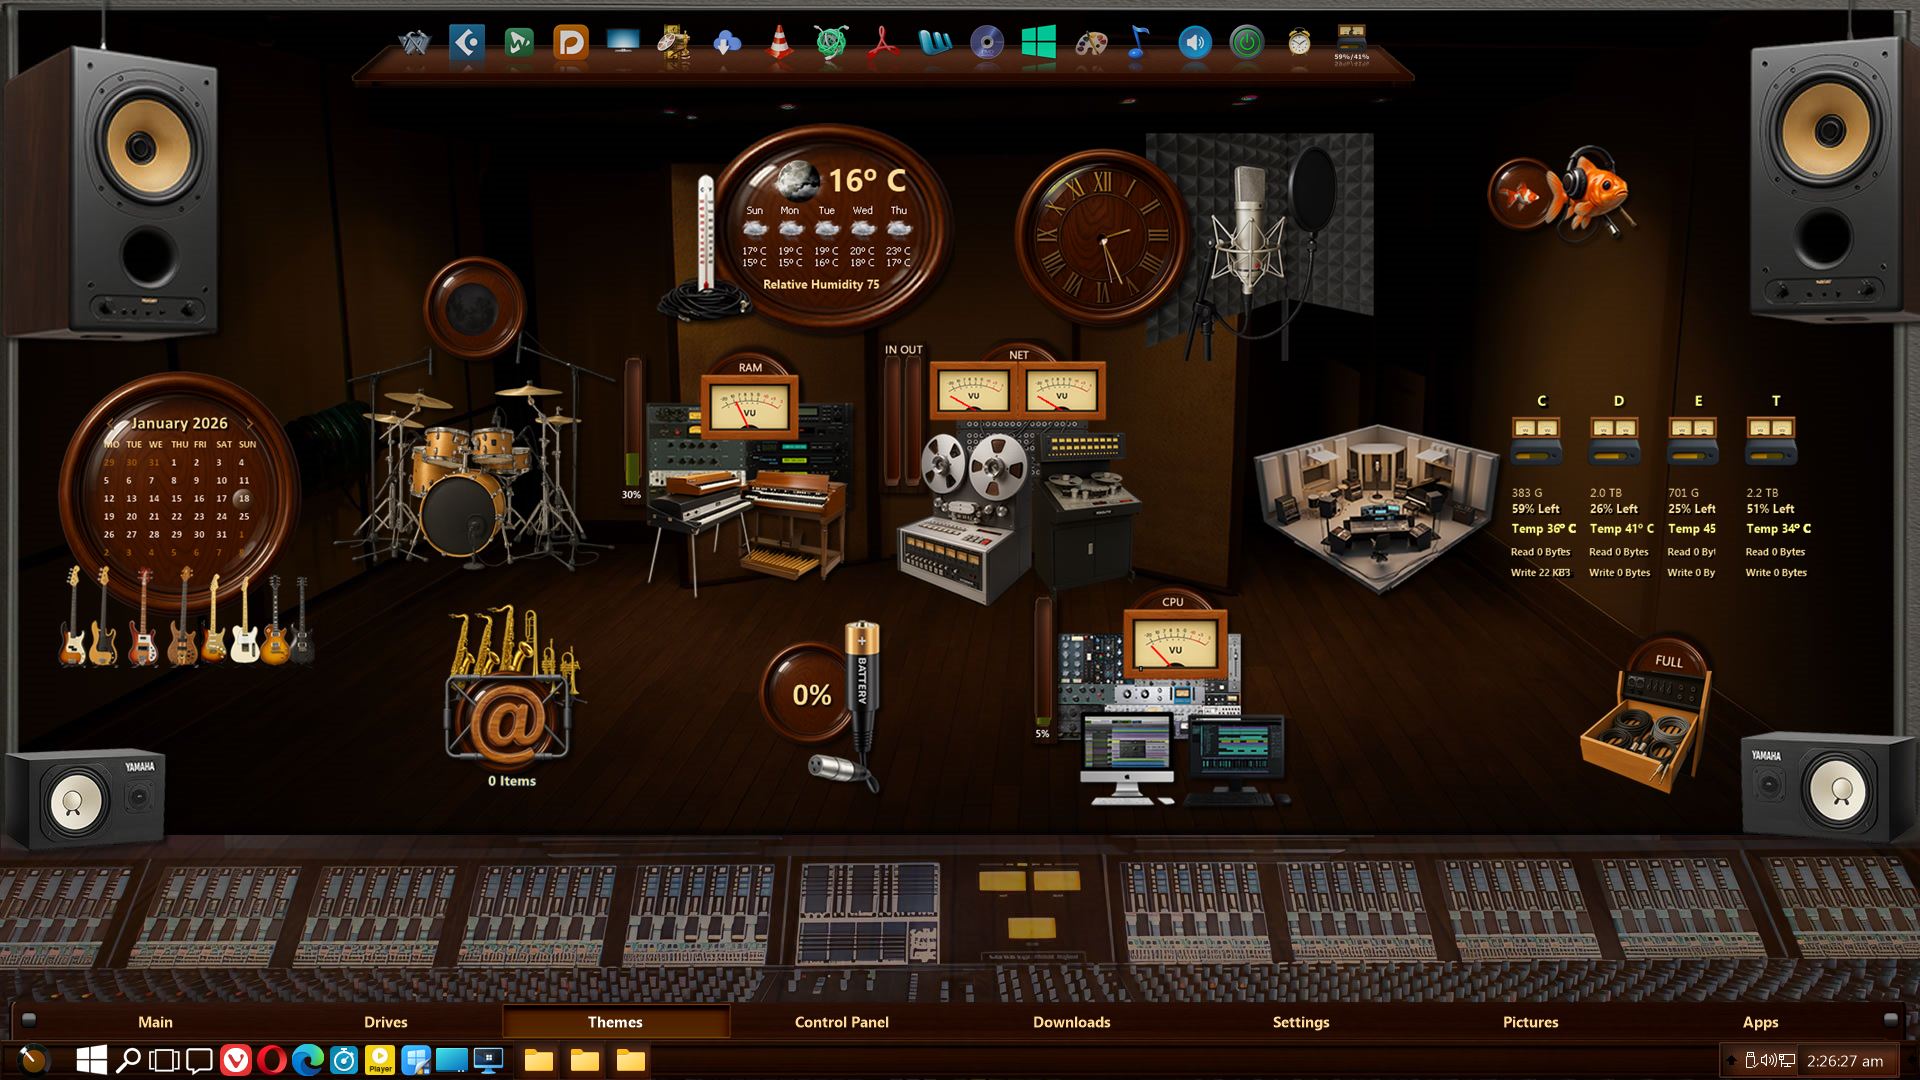Open the email @ widget icon
Image resolution: width=1920 pixels, height=1080 pixels.
(x=509, y=718)
